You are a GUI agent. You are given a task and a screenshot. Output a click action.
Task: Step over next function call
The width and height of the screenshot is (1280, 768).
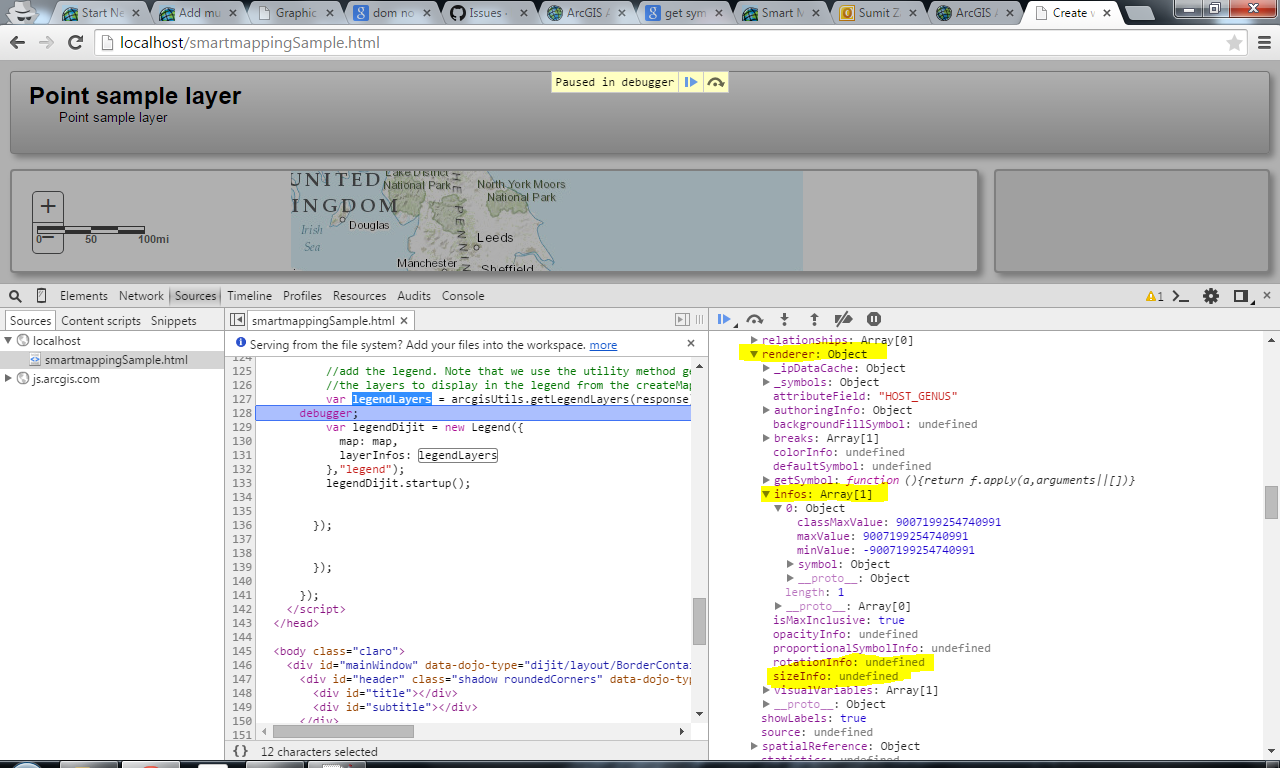(755, 319)
